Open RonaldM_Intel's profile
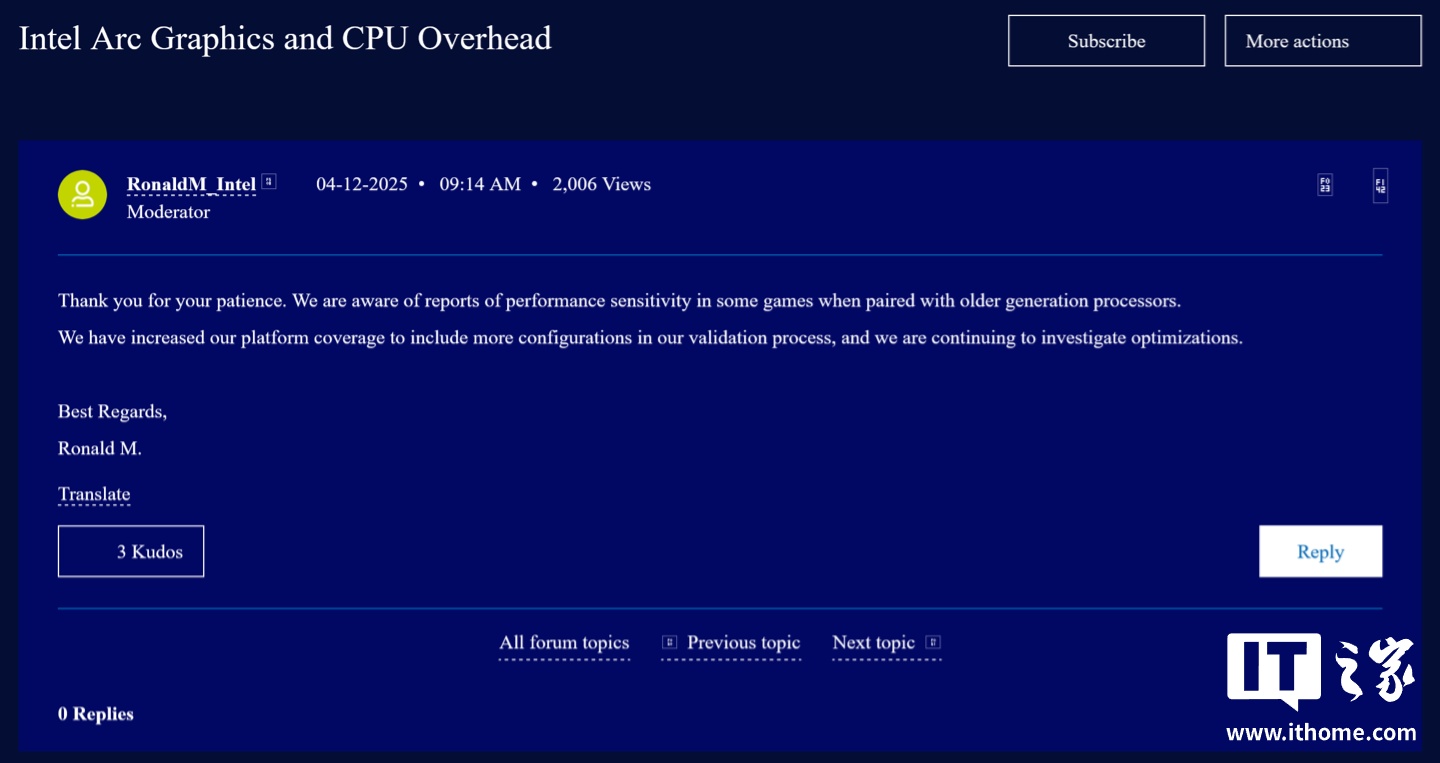The image size is (1440, 763). pos(192,184)
